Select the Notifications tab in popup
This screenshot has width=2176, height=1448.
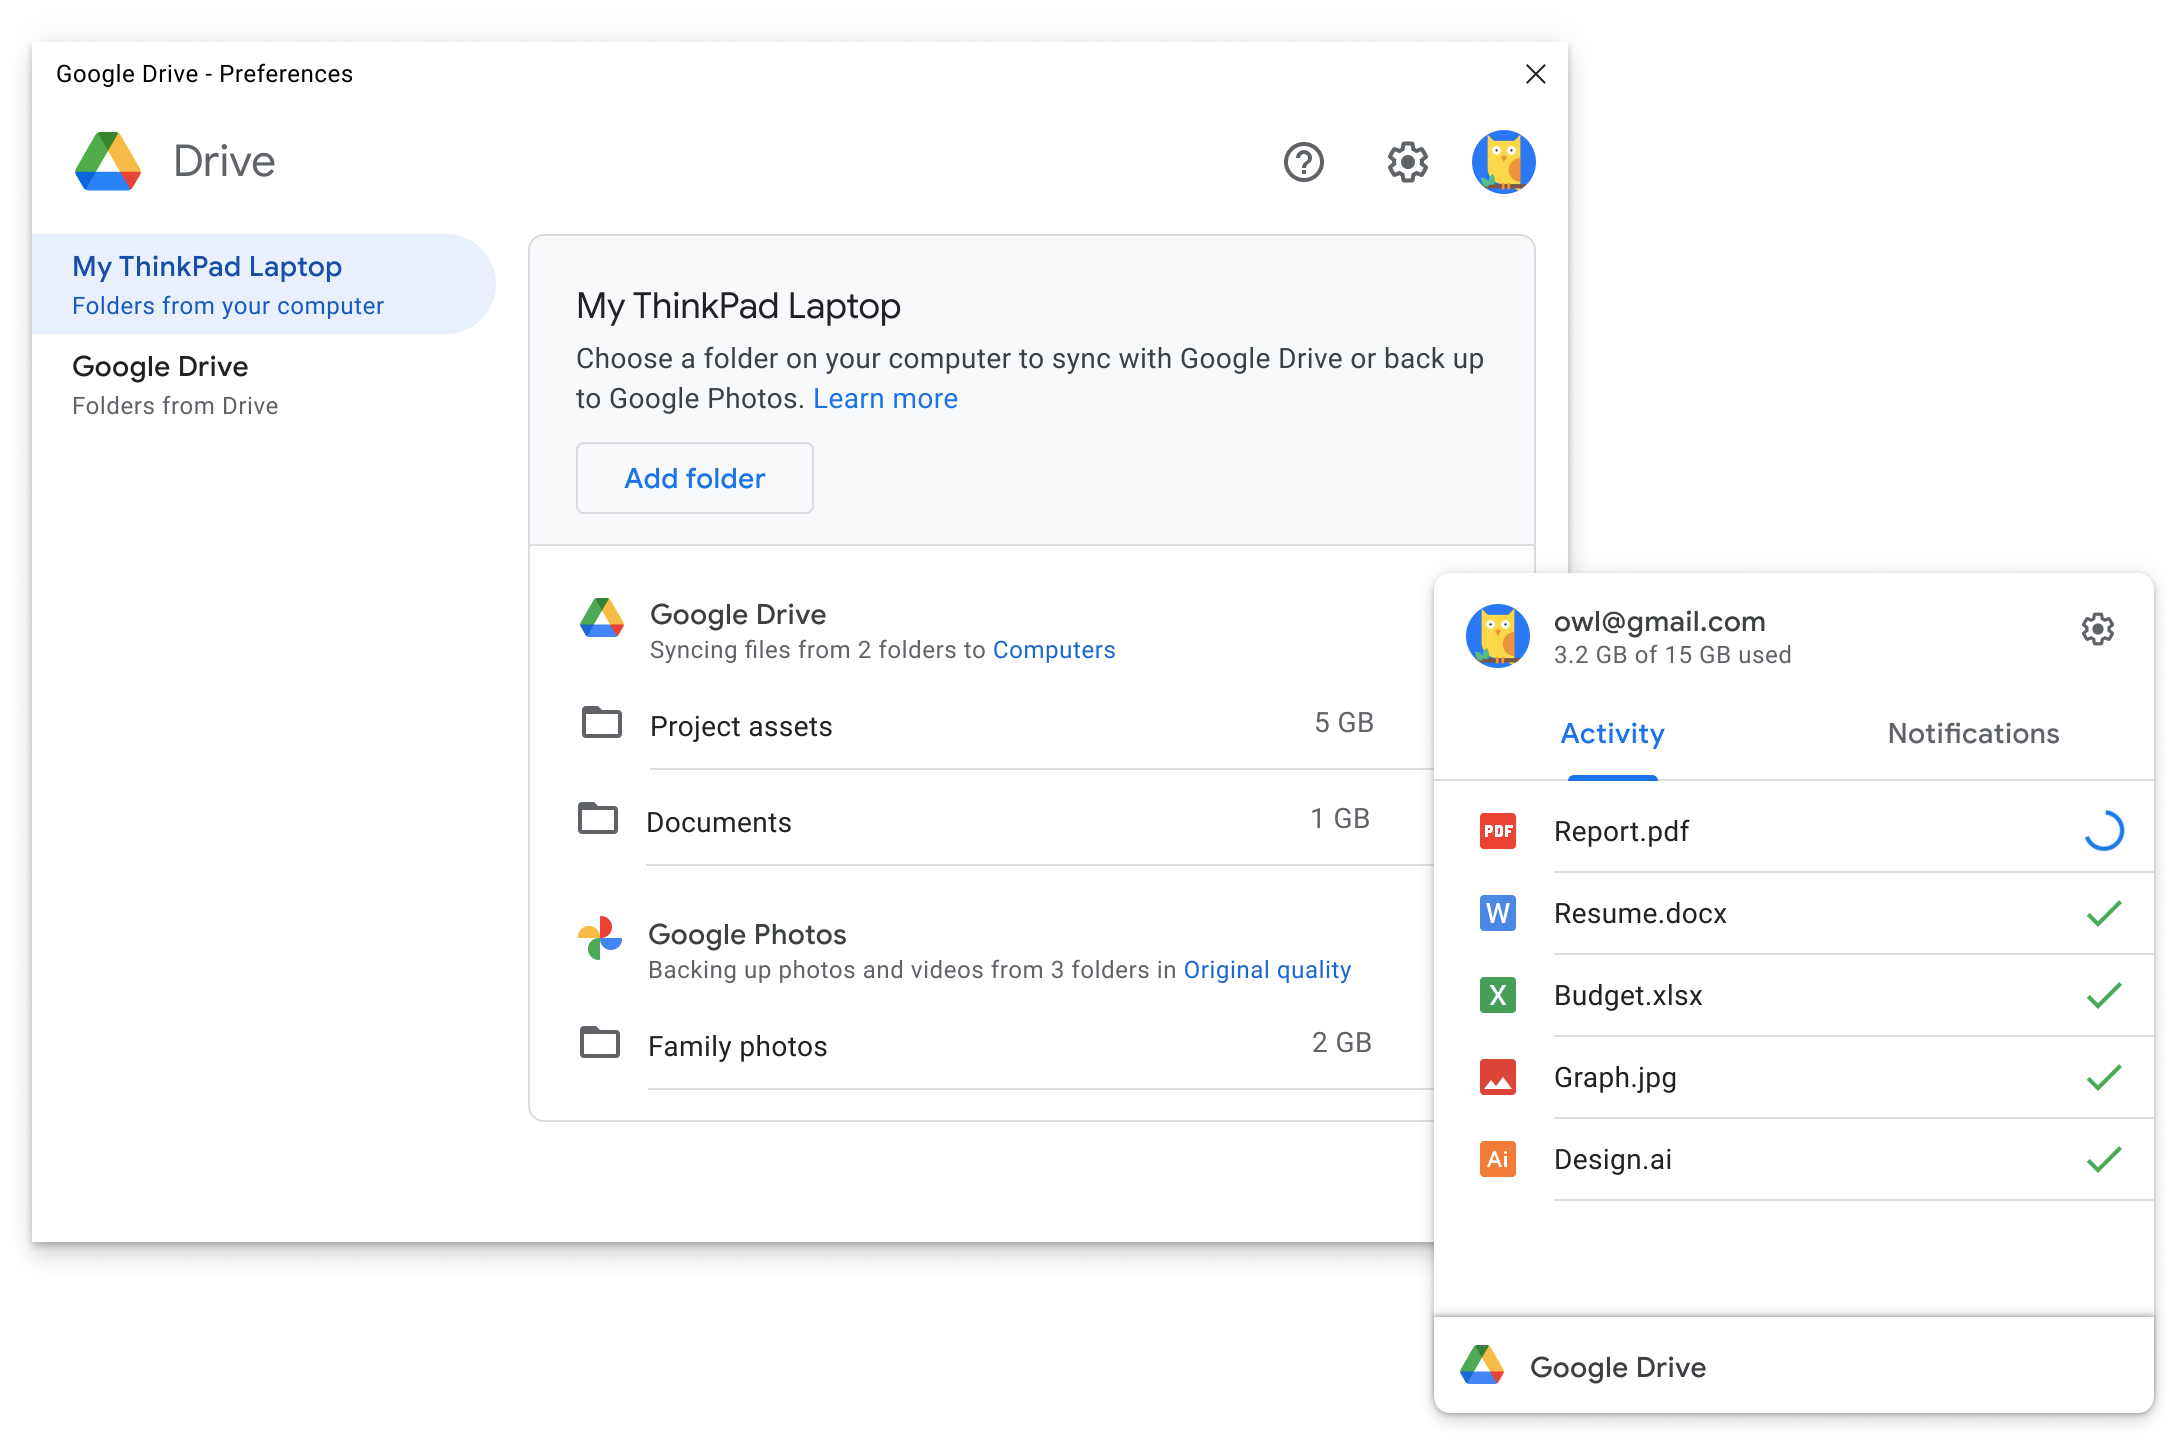(1972, 732)
